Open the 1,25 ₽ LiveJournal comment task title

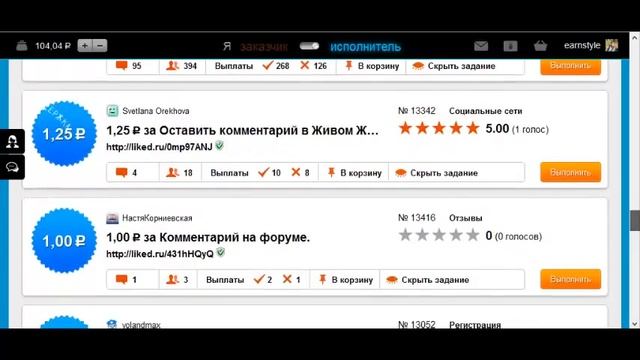point(242,131)
